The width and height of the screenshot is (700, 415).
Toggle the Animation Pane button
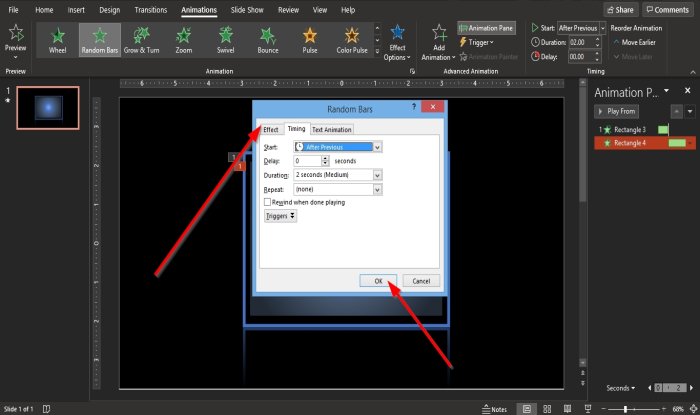pos(486,28)
